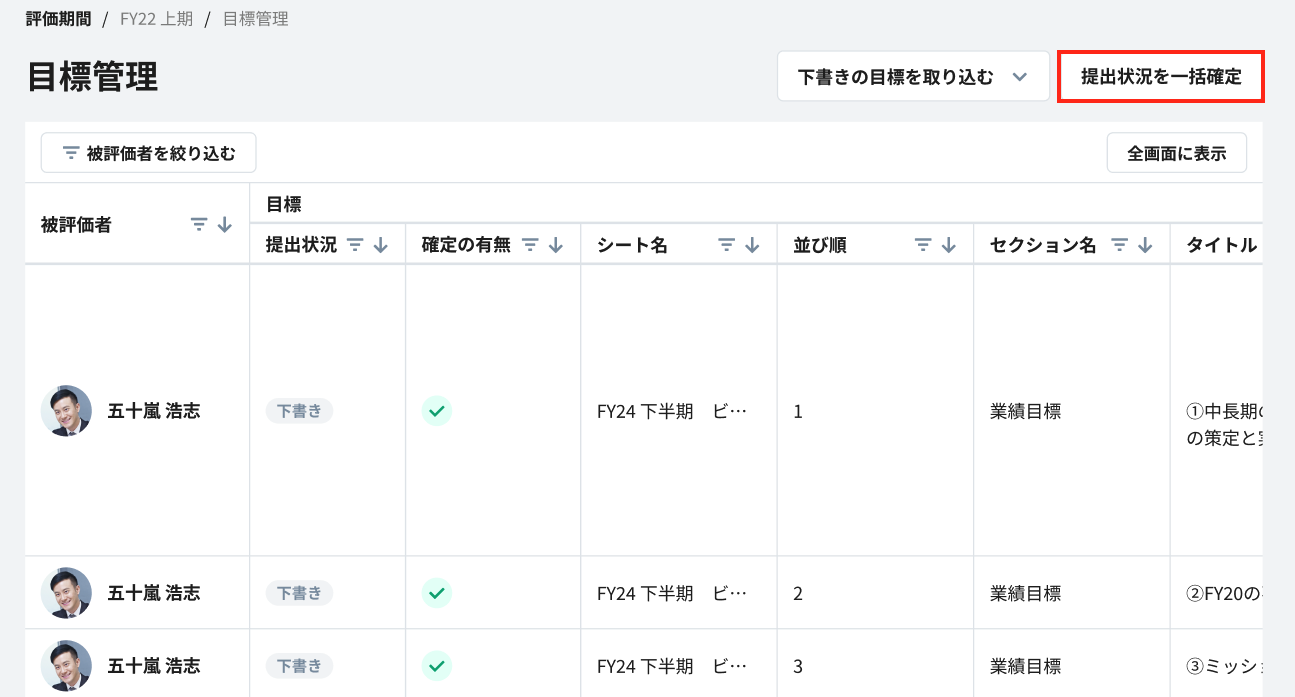Viewport: 1295px width, 697px height.
Task: Filter the シート名 column
Action: (727, 245)
